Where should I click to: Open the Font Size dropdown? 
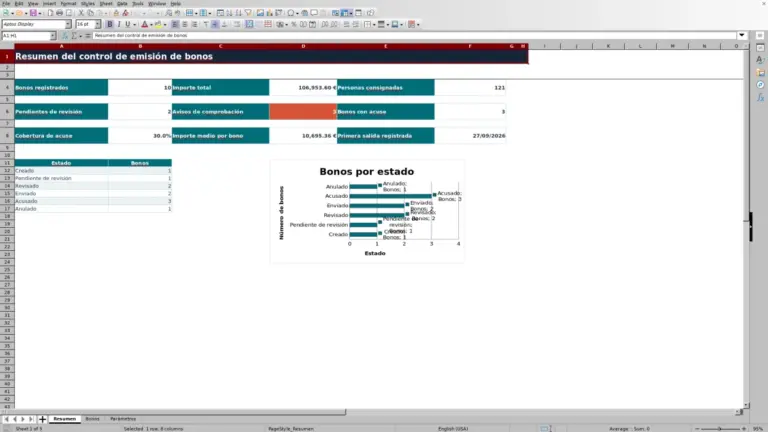click(97, 24)
